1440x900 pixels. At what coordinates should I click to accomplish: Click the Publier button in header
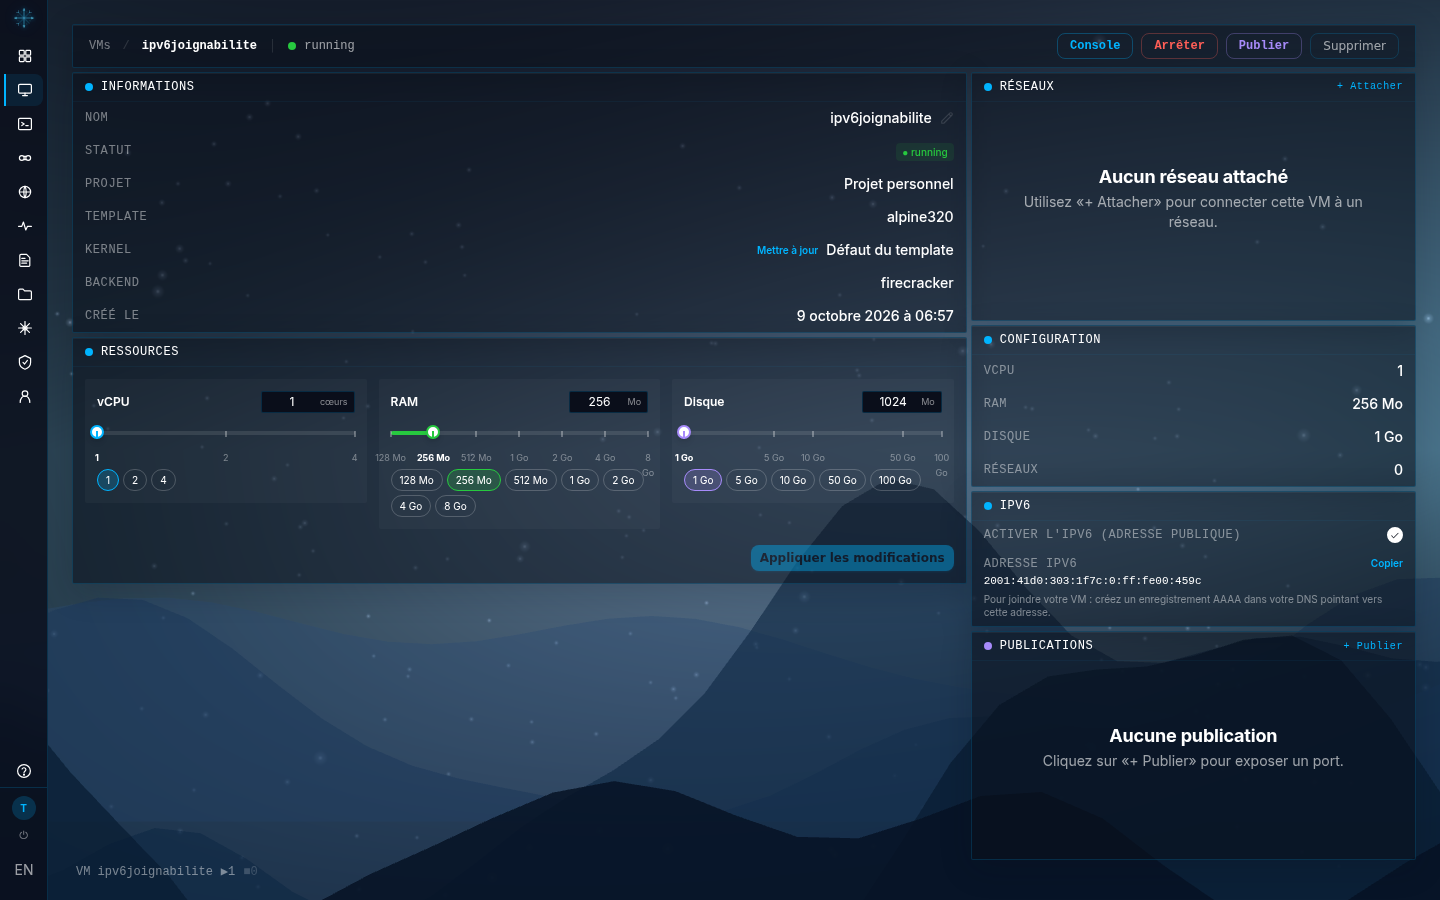1264,46
